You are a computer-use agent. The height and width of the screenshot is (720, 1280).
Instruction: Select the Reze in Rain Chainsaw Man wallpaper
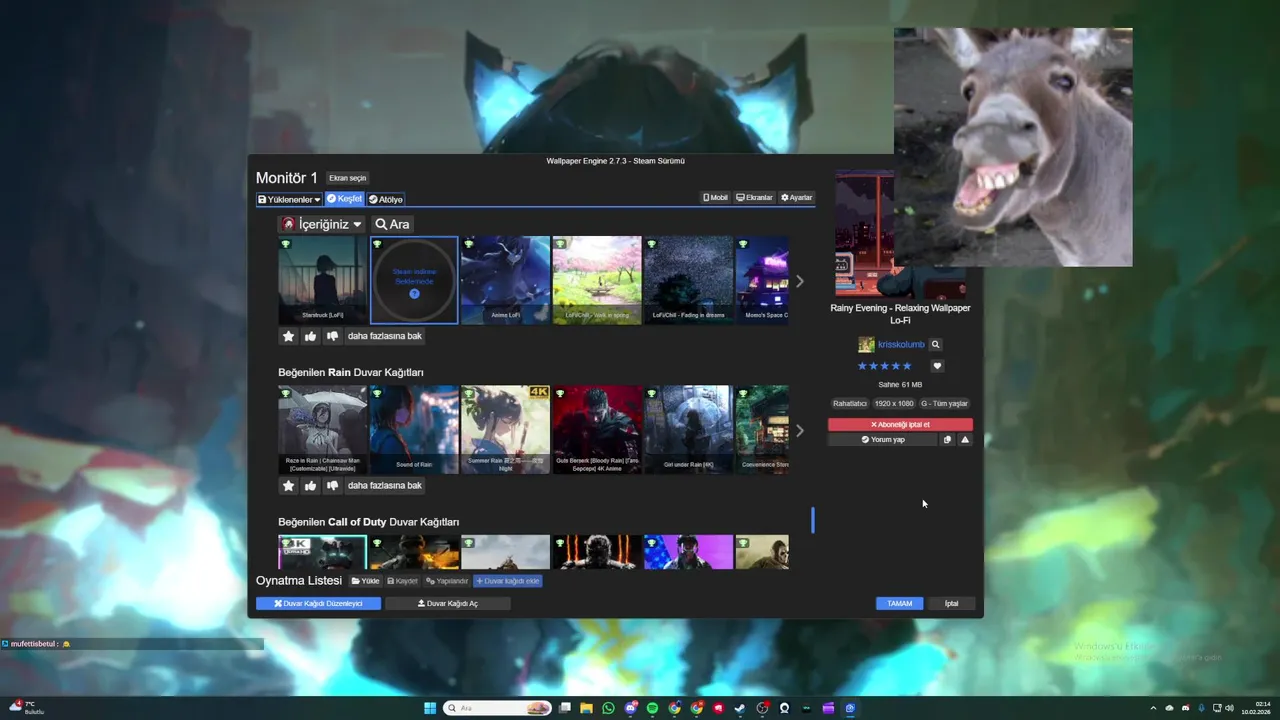click(322, 429)
